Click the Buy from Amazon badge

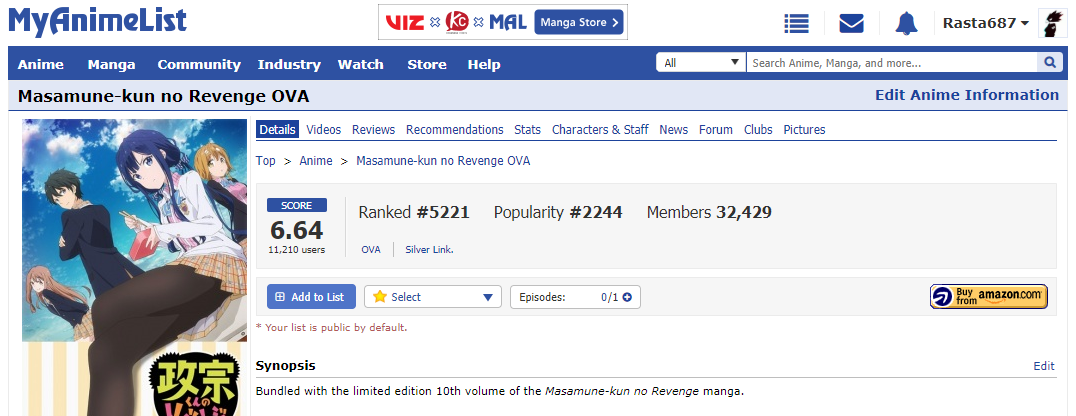989,297
